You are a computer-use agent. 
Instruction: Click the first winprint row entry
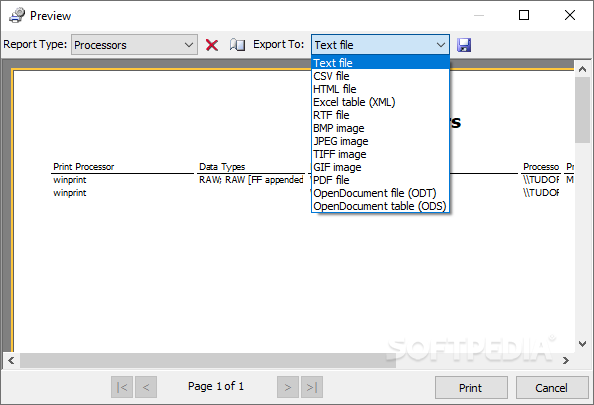pyautogui.click(x=70, y=180)
